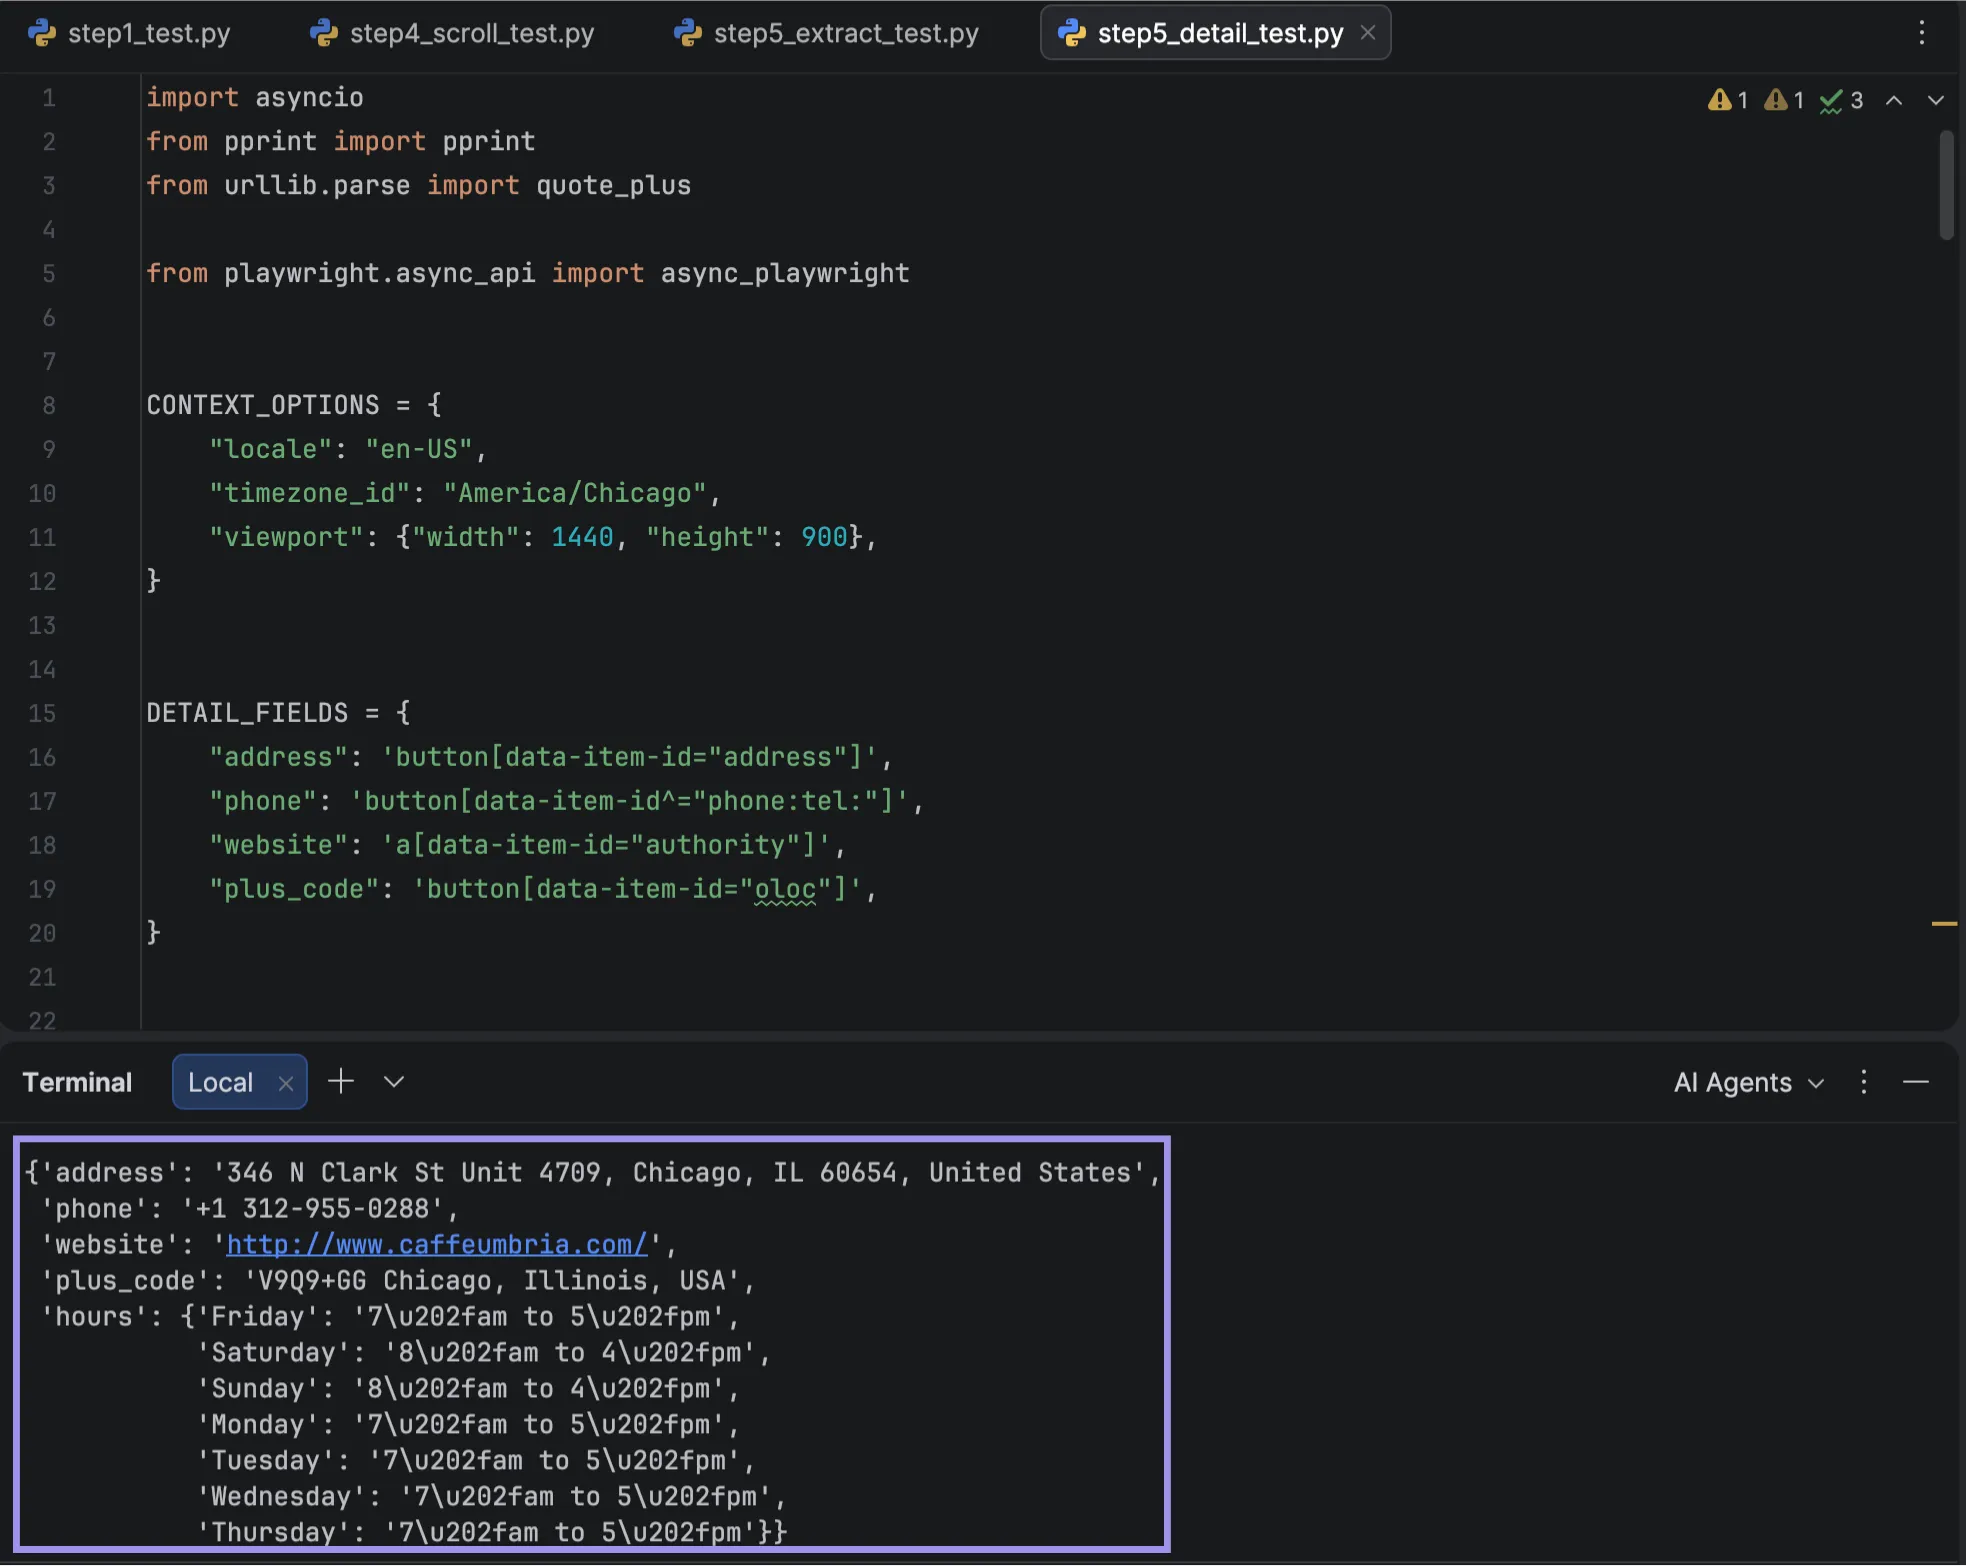This screenshot has height=1566, width=1966.
Task: Open the AI Agents dropdown
Action: 1749,1082
